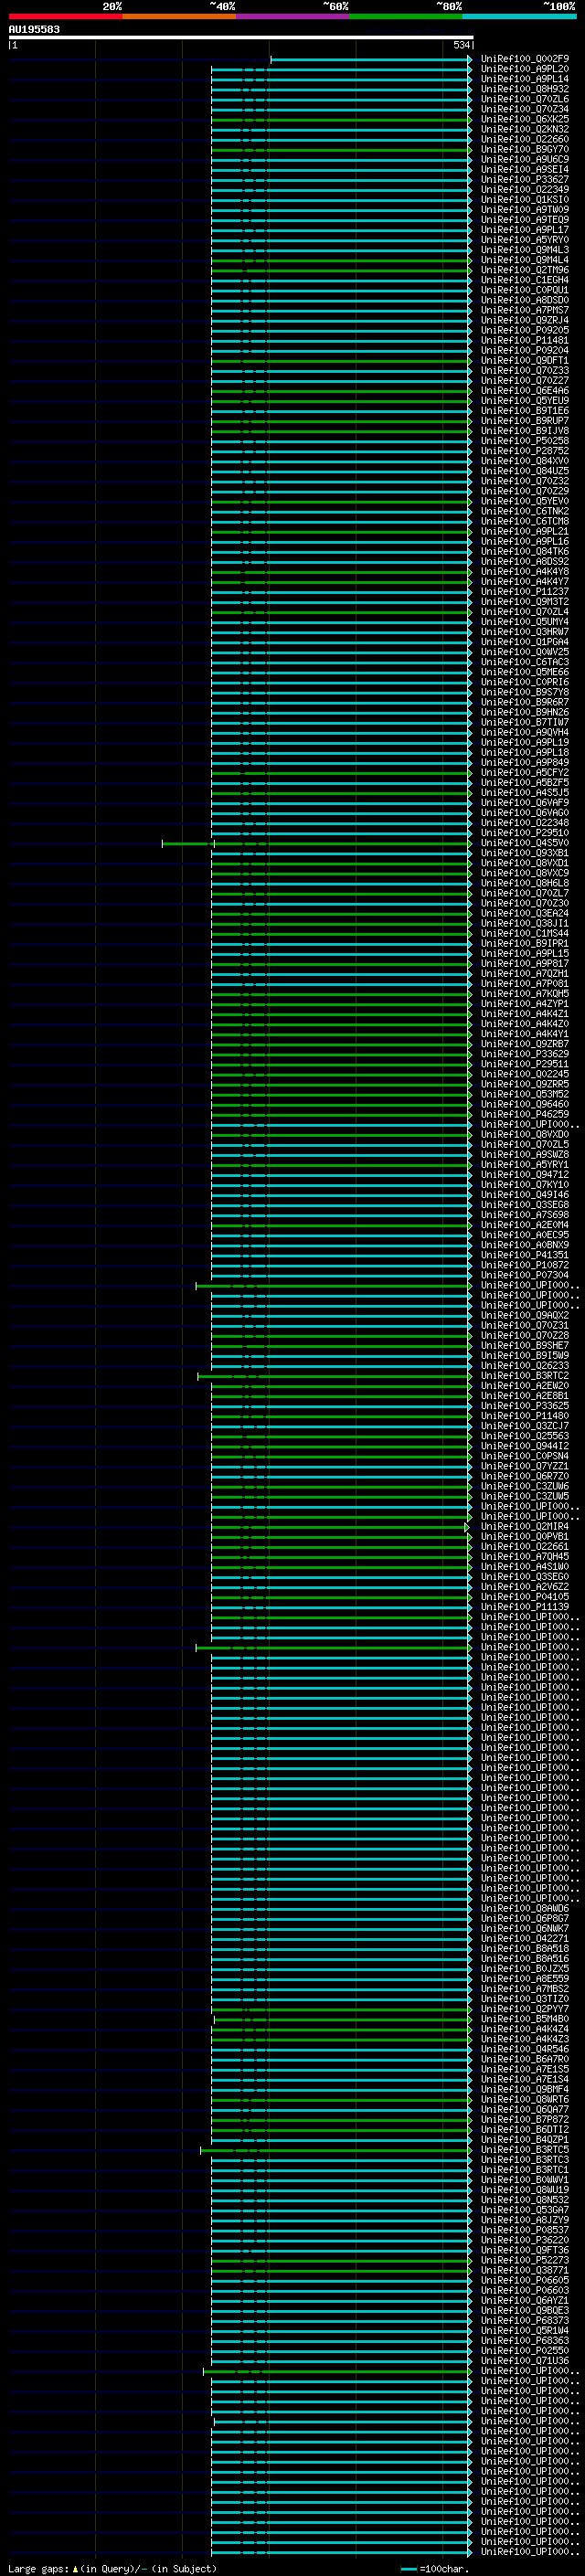This screenshot has height=2576, width=585.
Task: Open hit UniRef100_A9PL20
Action: point(525,69)
